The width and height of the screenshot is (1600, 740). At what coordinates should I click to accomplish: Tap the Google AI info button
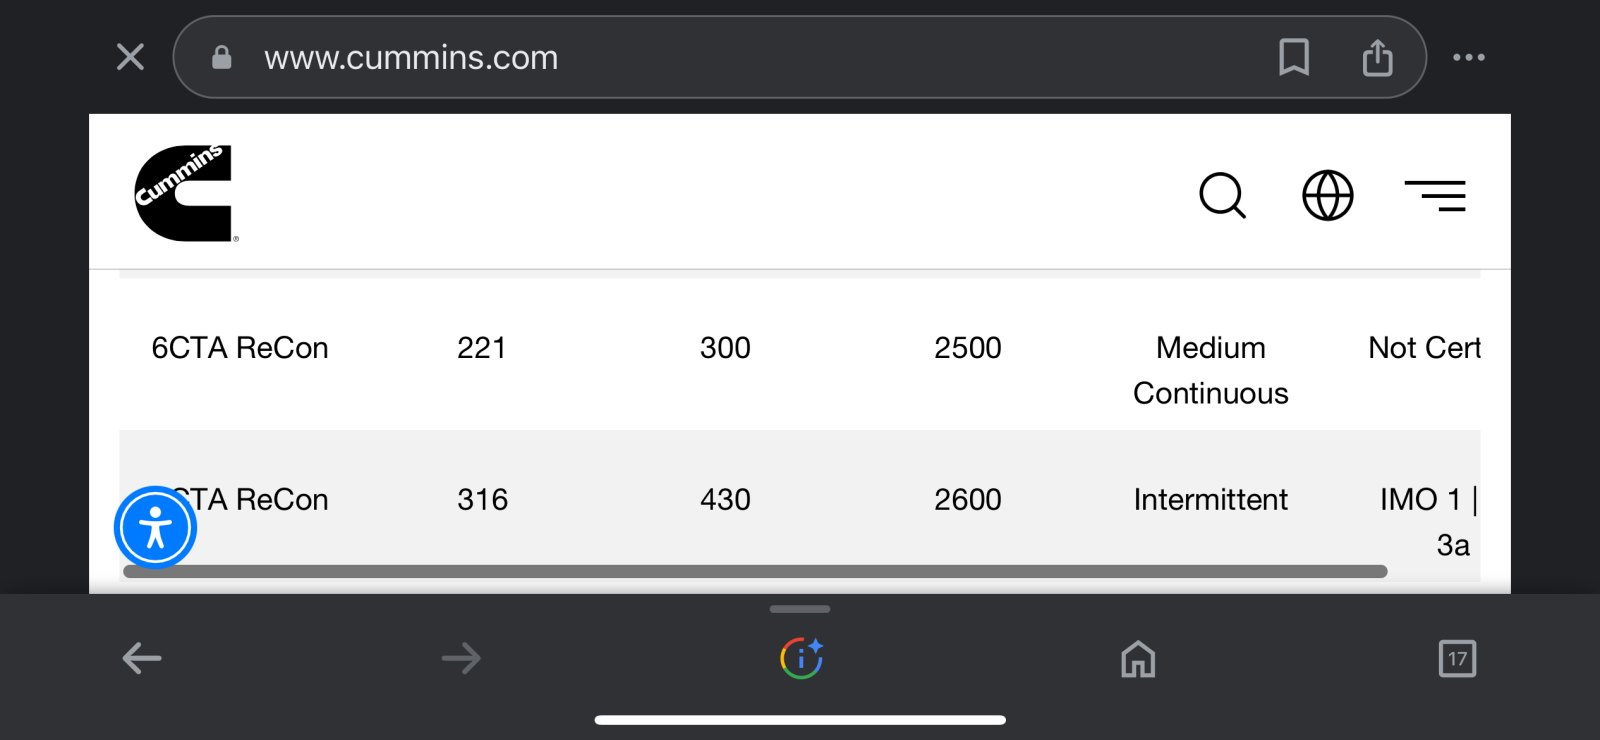(x=801, y=658)
